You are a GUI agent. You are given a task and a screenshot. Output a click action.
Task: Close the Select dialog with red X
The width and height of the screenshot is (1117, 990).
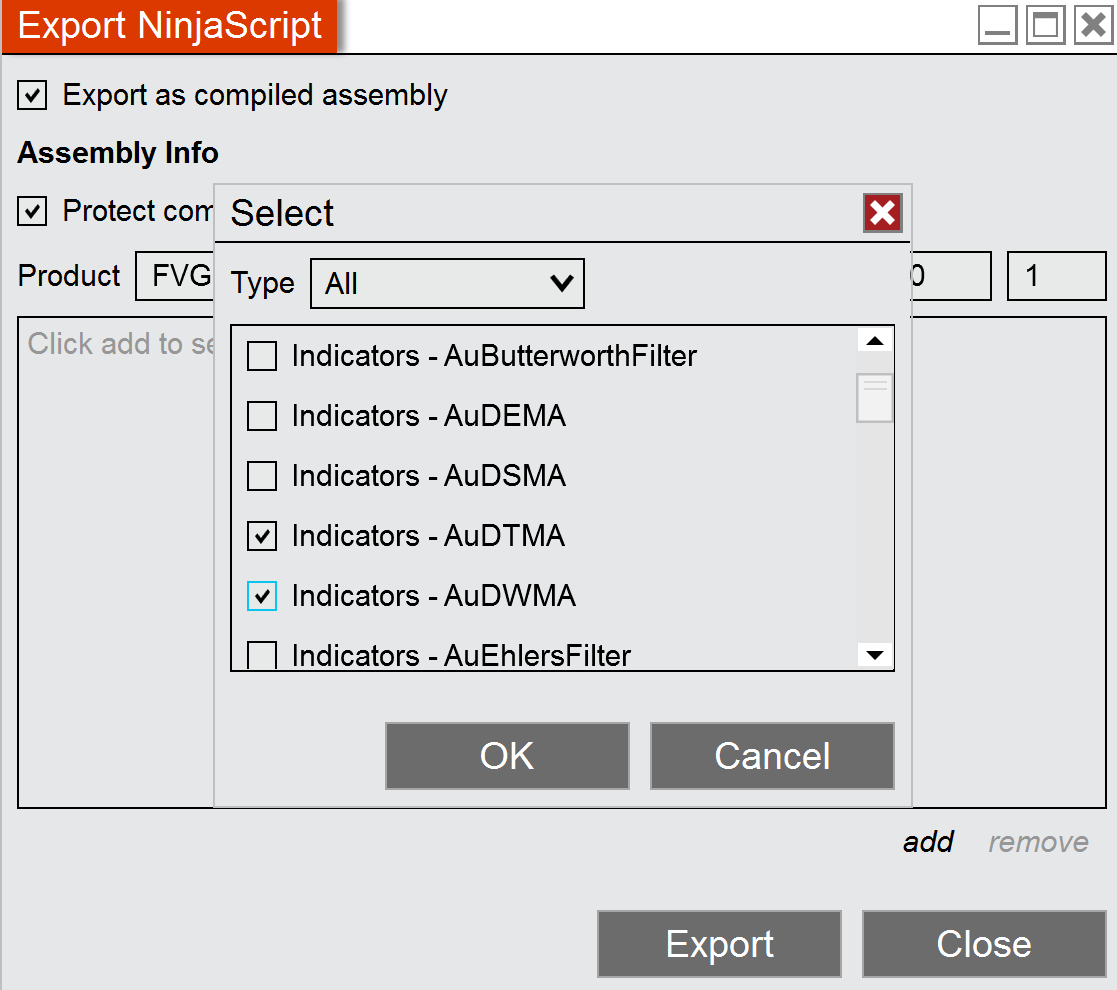point(883,212)
